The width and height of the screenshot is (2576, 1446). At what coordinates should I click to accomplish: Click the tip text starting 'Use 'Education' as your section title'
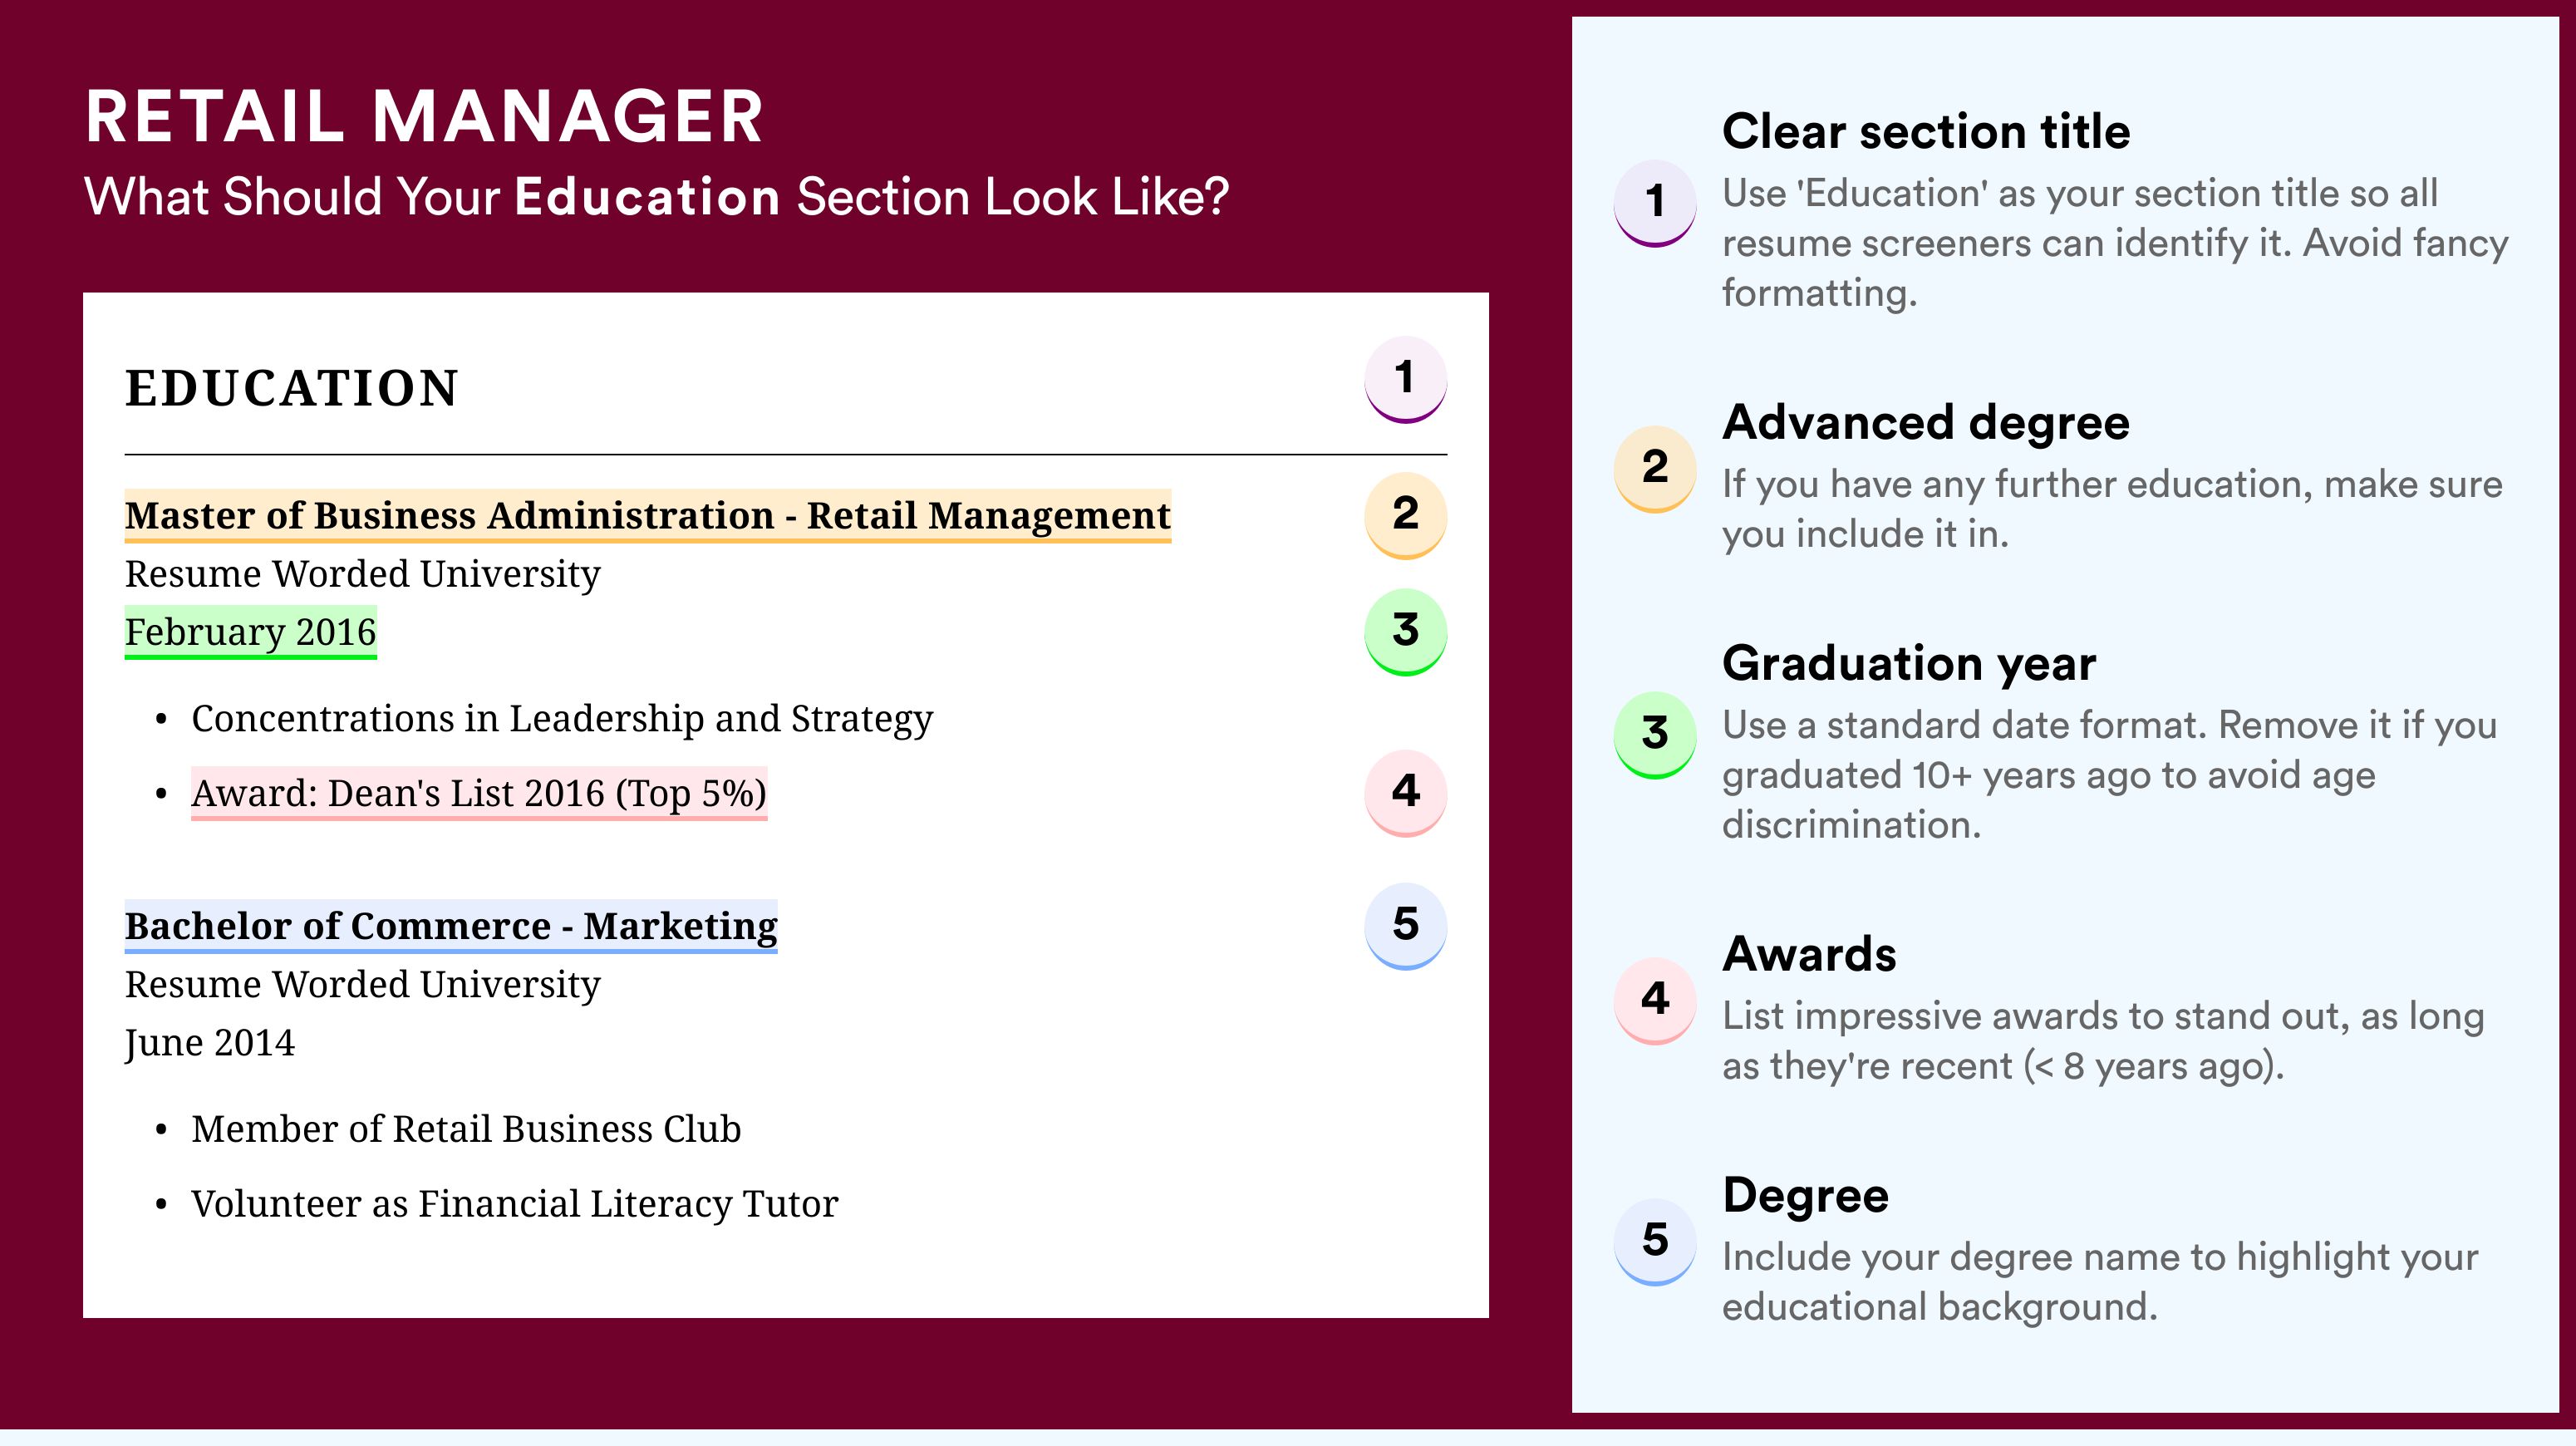point(2115,243)
